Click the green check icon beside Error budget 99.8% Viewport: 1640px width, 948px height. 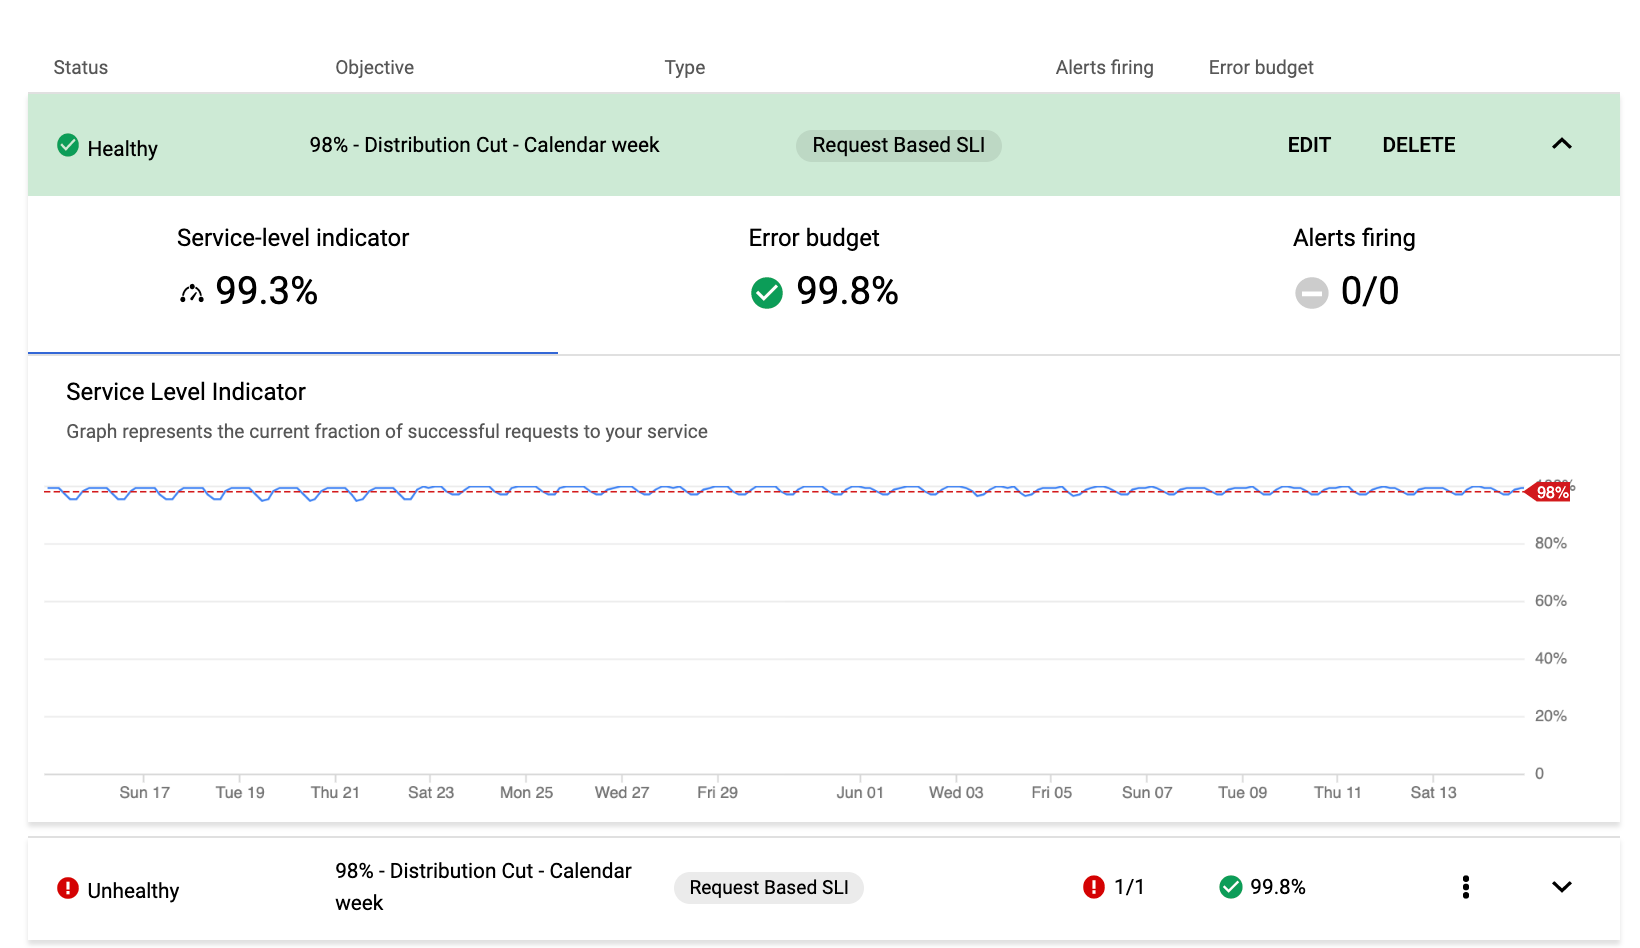point(766,293)
